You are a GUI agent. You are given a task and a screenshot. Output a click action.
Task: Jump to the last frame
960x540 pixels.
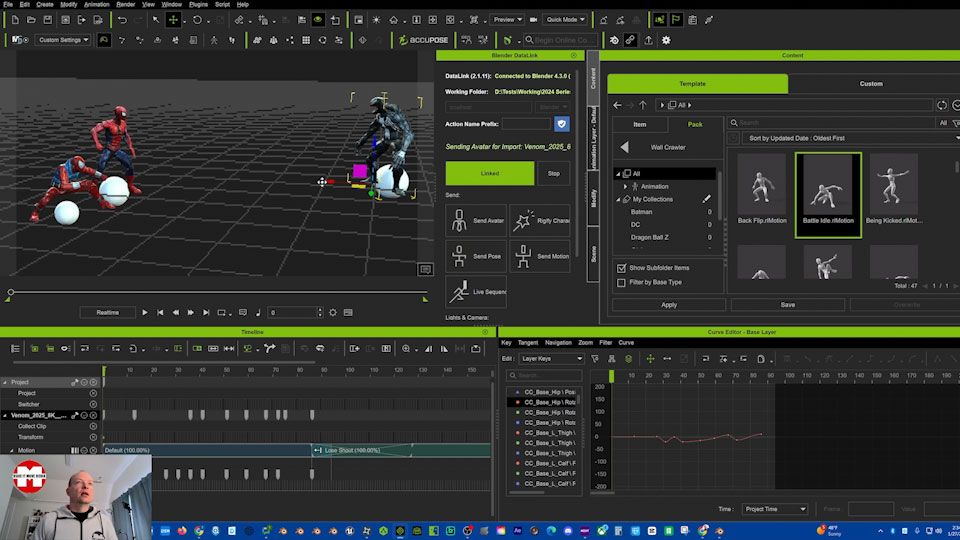[x=206, y=312]
